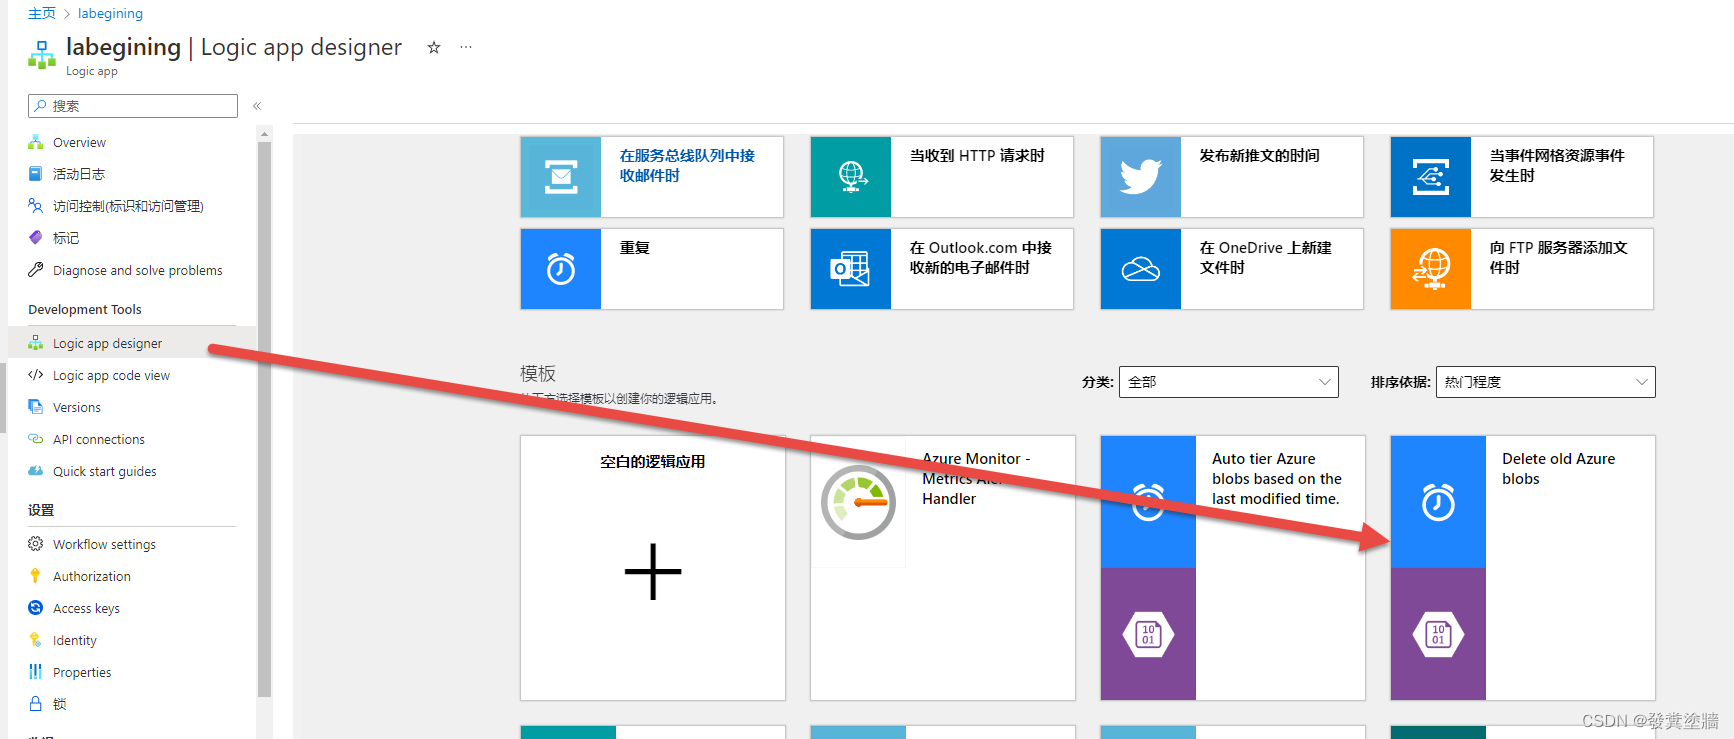Open the 分类 category dropdown

pyautogui.click(x=1228, y=382)
